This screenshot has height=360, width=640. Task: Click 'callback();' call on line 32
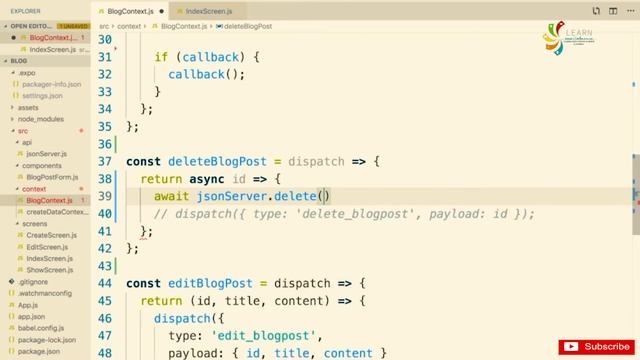tap(207, 74)
